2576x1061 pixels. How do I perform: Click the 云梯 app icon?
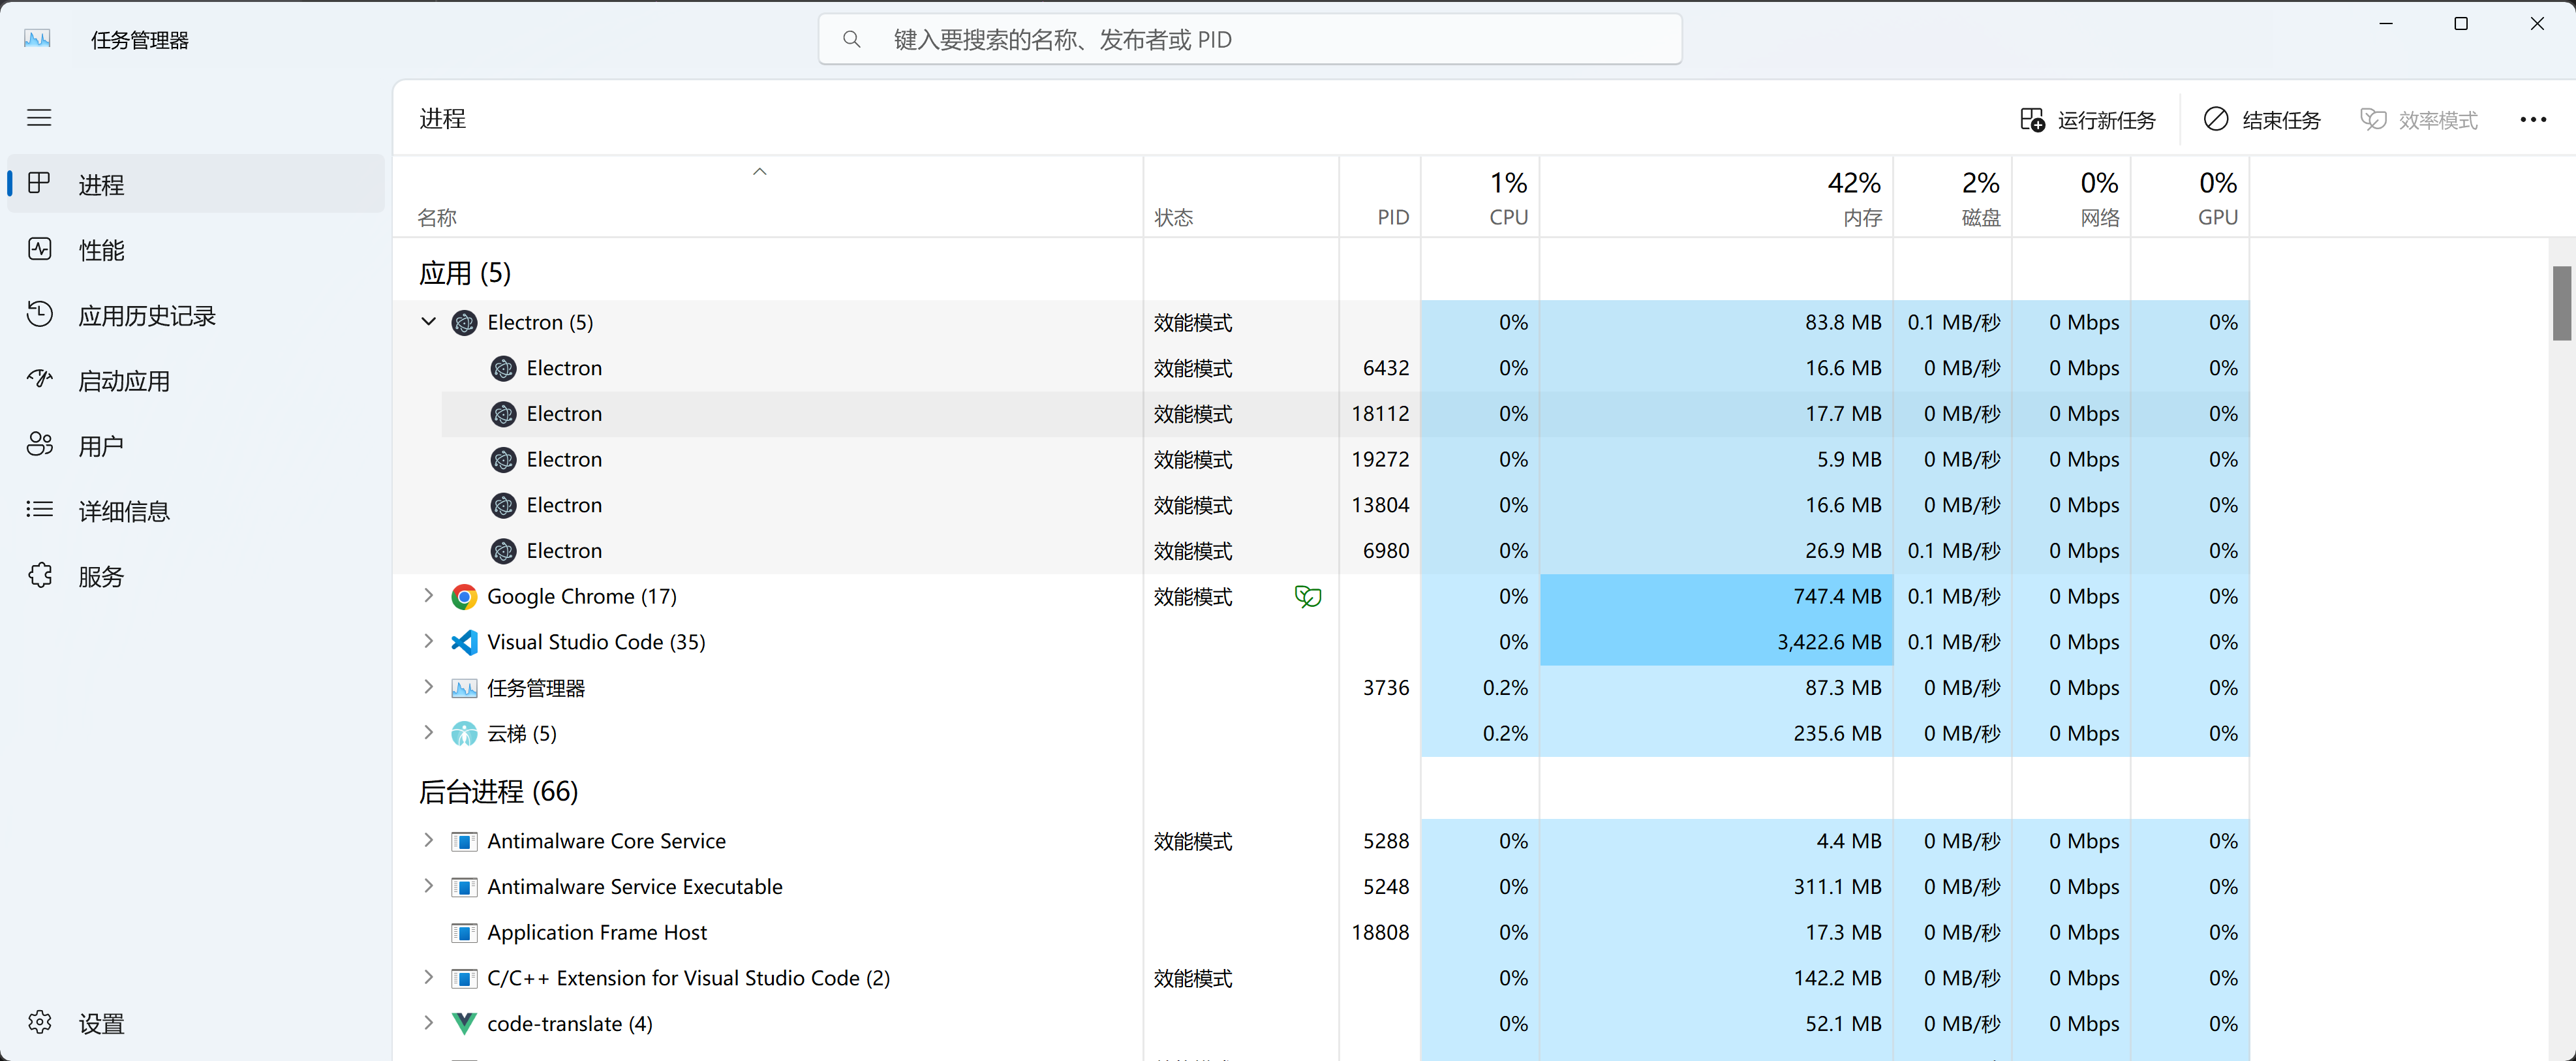[x=464, y=734]
